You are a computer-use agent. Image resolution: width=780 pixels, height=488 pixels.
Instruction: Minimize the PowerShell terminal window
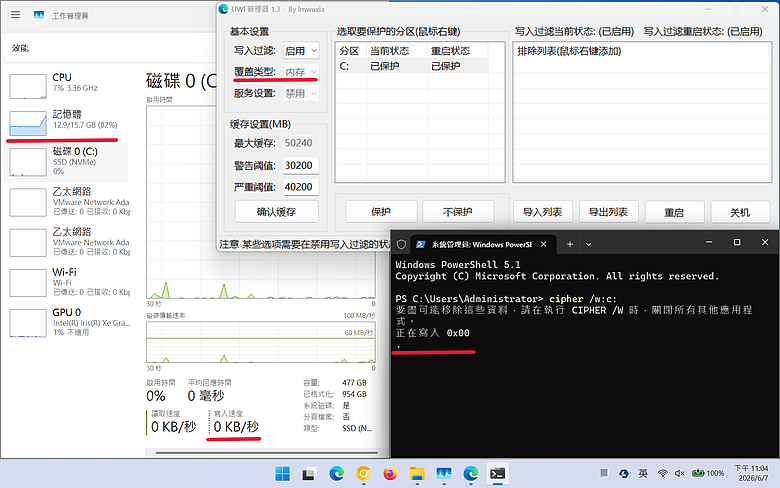[709, 242]
